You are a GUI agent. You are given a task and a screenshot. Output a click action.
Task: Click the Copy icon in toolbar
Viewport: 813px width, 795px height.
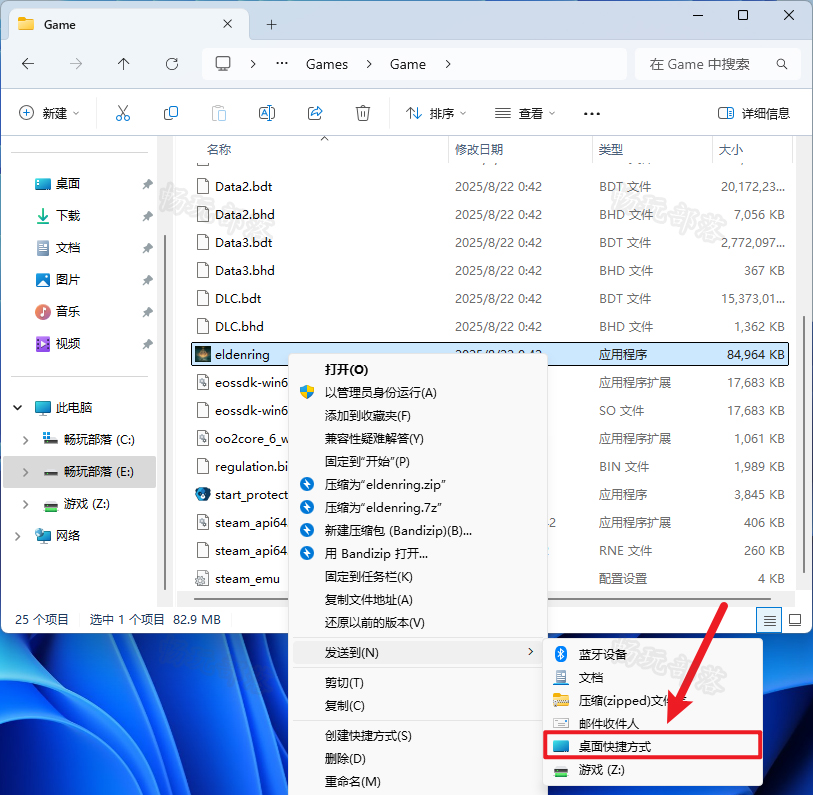click(x=171, y=113)
